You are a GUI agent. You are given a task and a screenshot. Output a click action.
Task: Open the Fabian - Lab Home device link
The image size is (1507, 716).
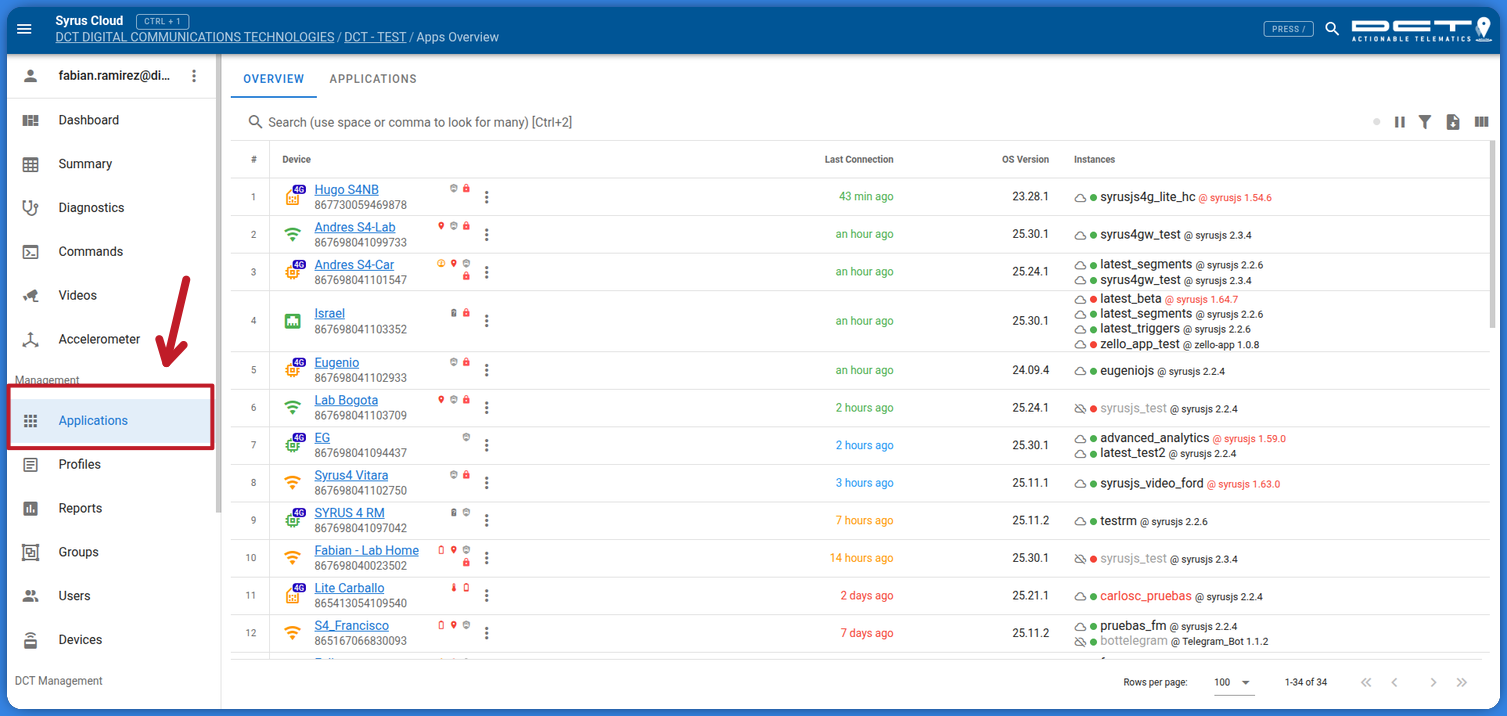coord(367,551)
